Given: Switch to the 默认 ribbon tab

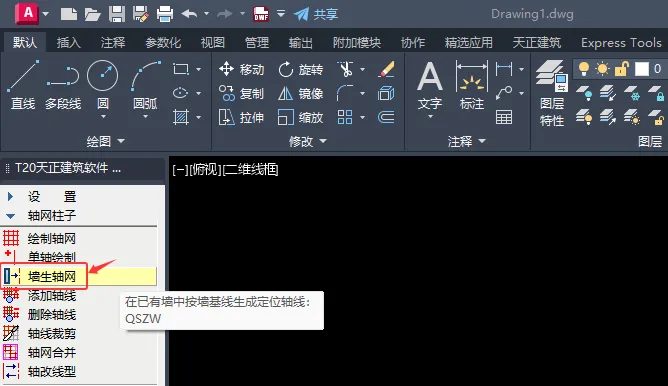Looking at the screenshot, I should (x=25, y=43).
